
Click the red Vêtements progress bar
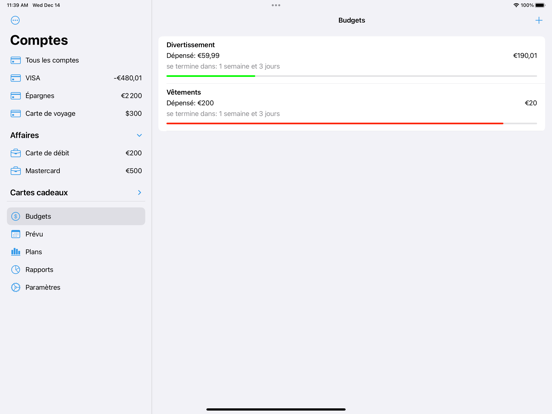(335, 123)
